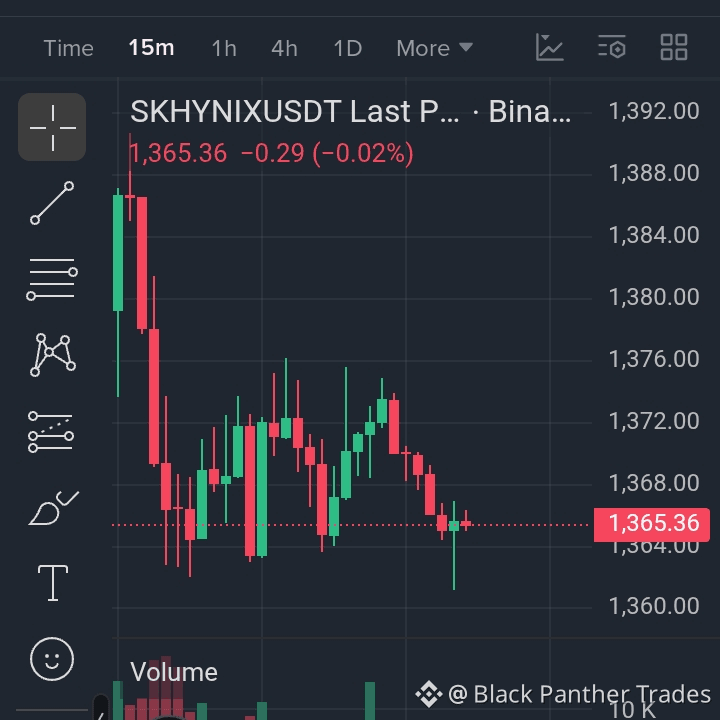Select the forecasting and measure lines tool
This screenshot has height=720, width=720.
click(51, 432)
